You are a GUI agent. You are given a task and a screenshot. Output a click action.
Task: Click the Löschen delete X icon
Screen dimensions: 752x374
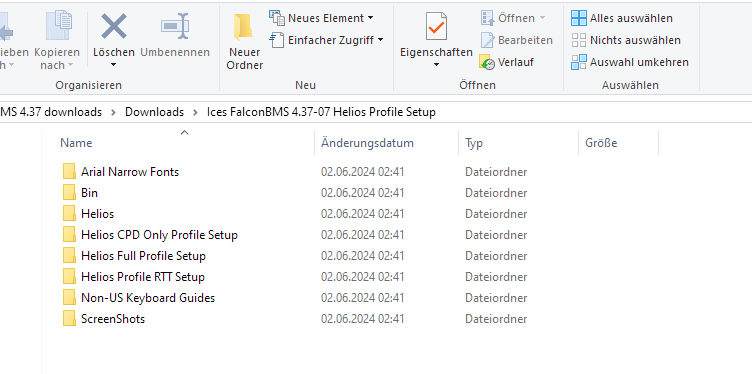pyautogui.click(x=114, y=26)
